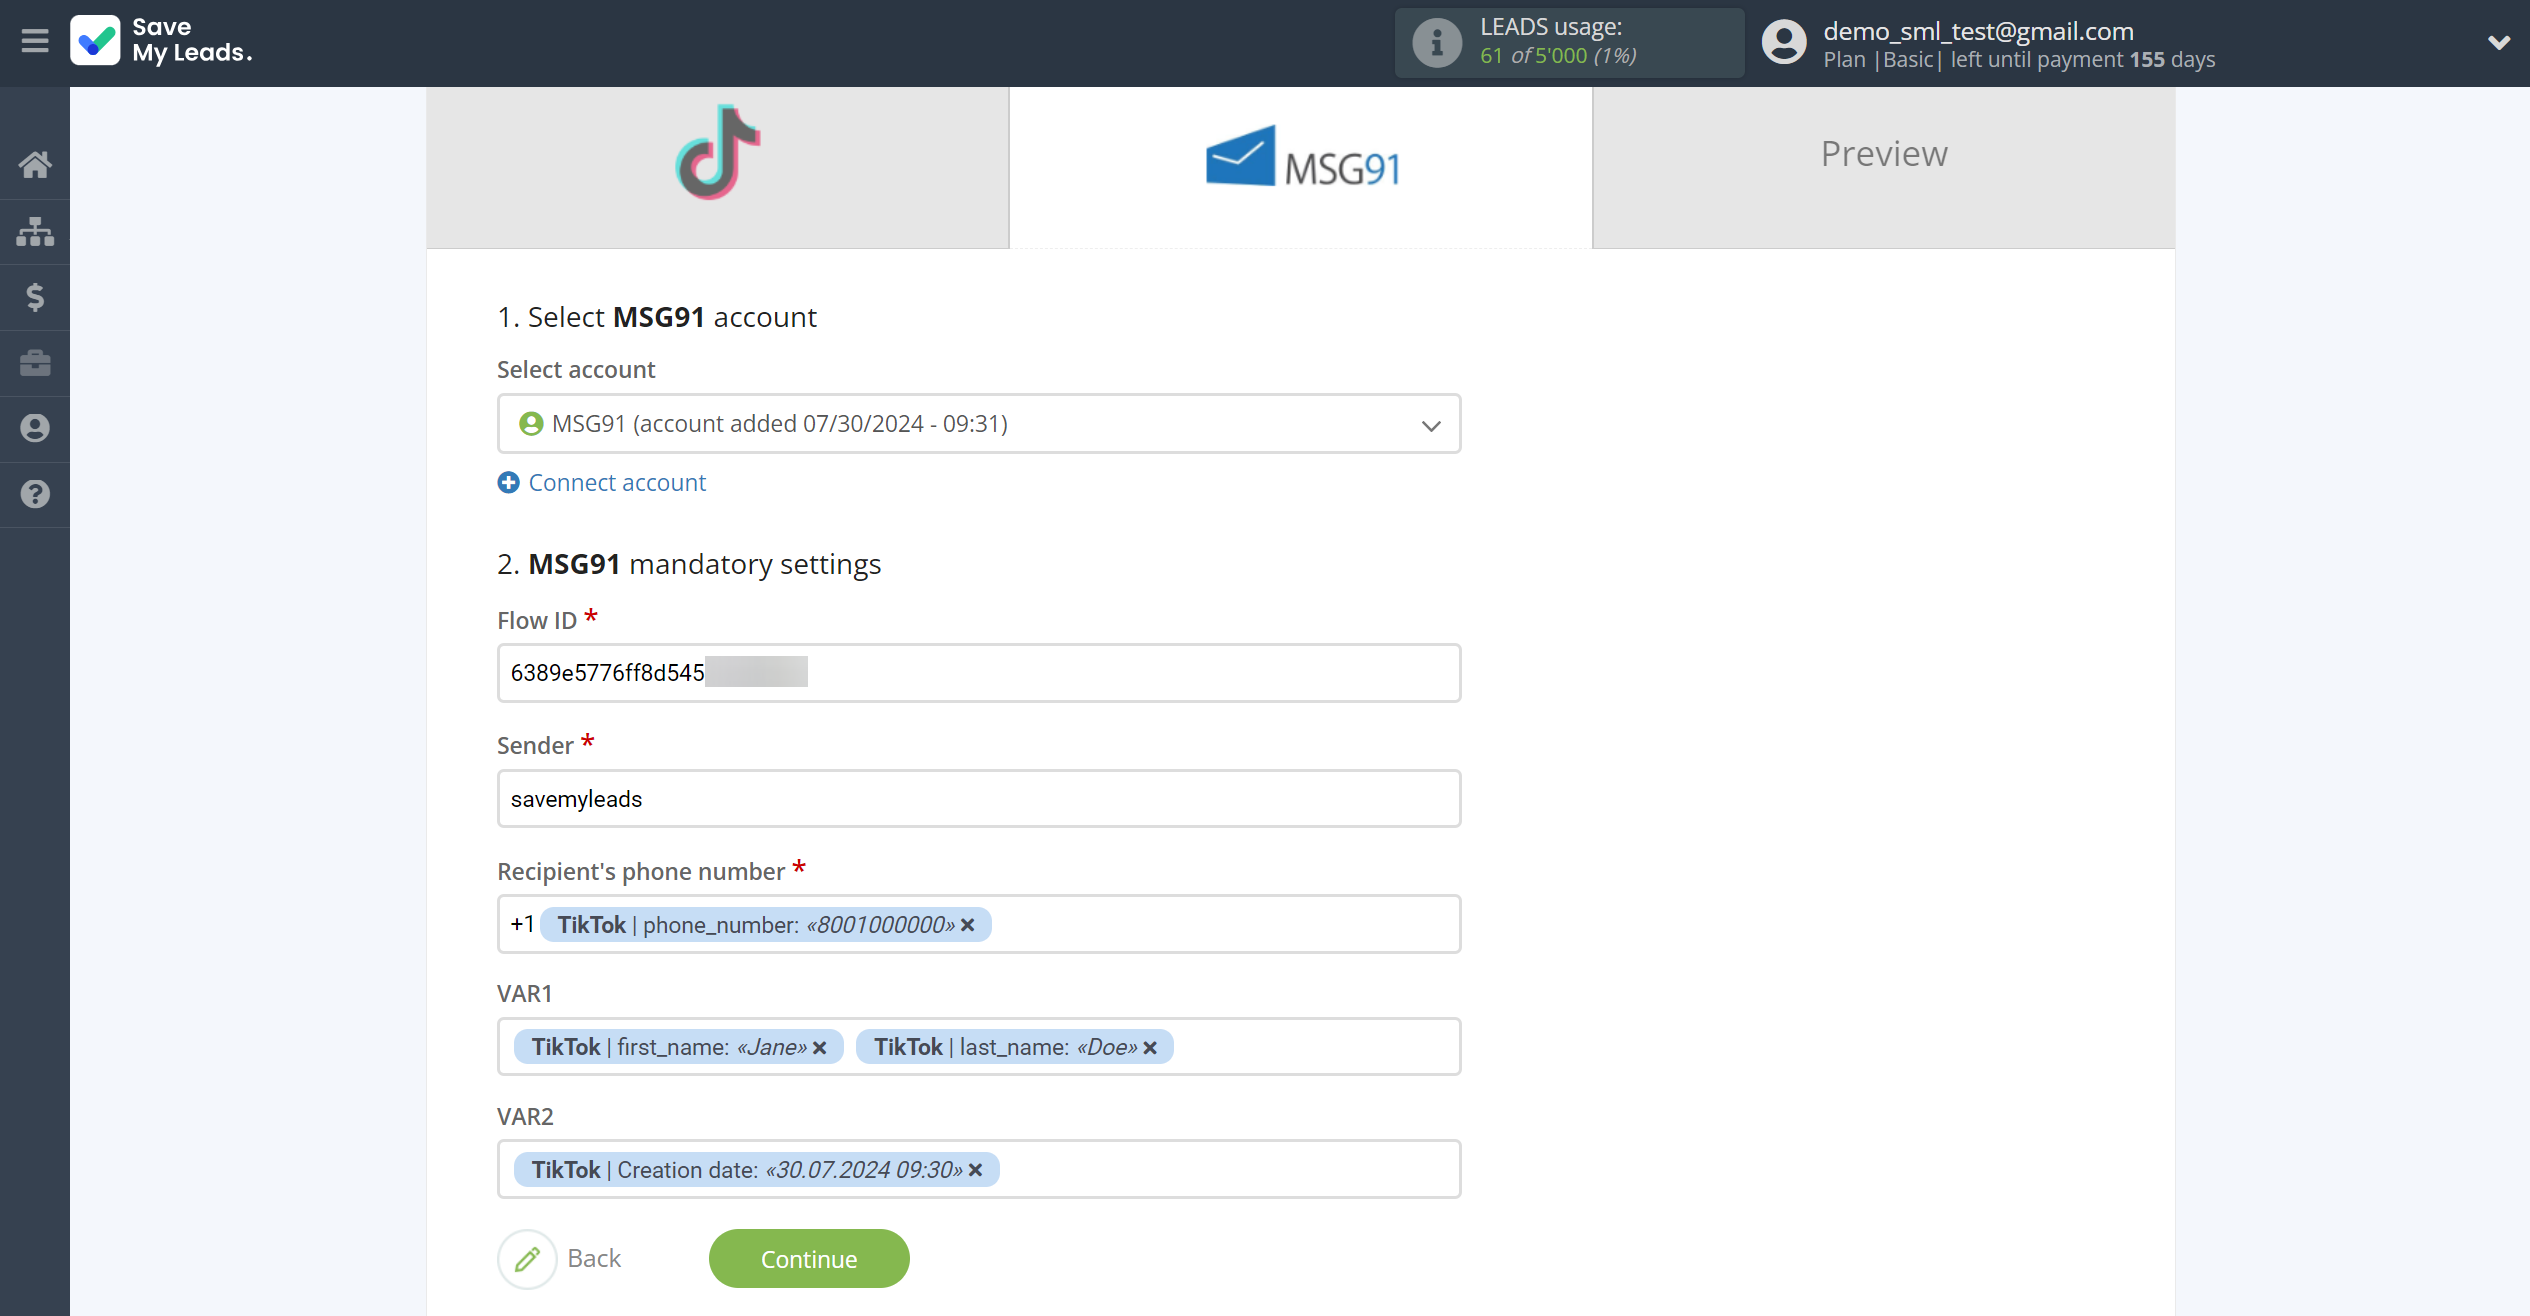Switch to the TikTok source tab

pyautogui.click(x=717, y=167)
